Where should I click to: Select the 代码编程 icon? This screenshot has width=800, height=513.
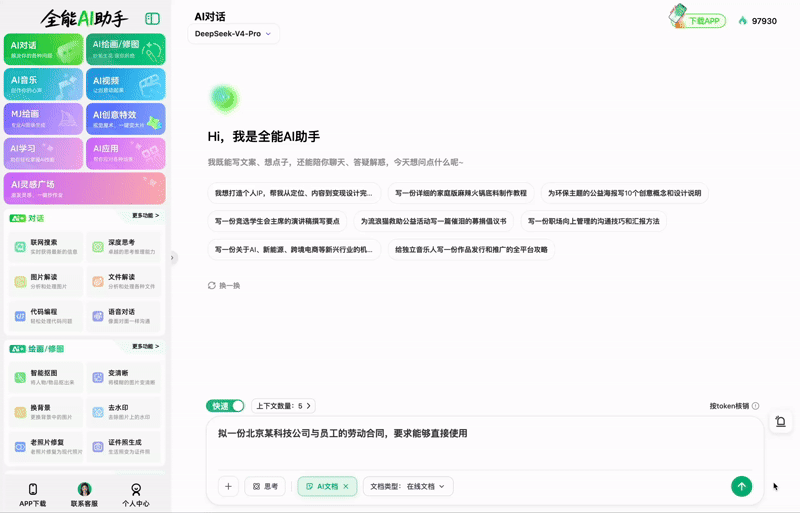point(20,316)
